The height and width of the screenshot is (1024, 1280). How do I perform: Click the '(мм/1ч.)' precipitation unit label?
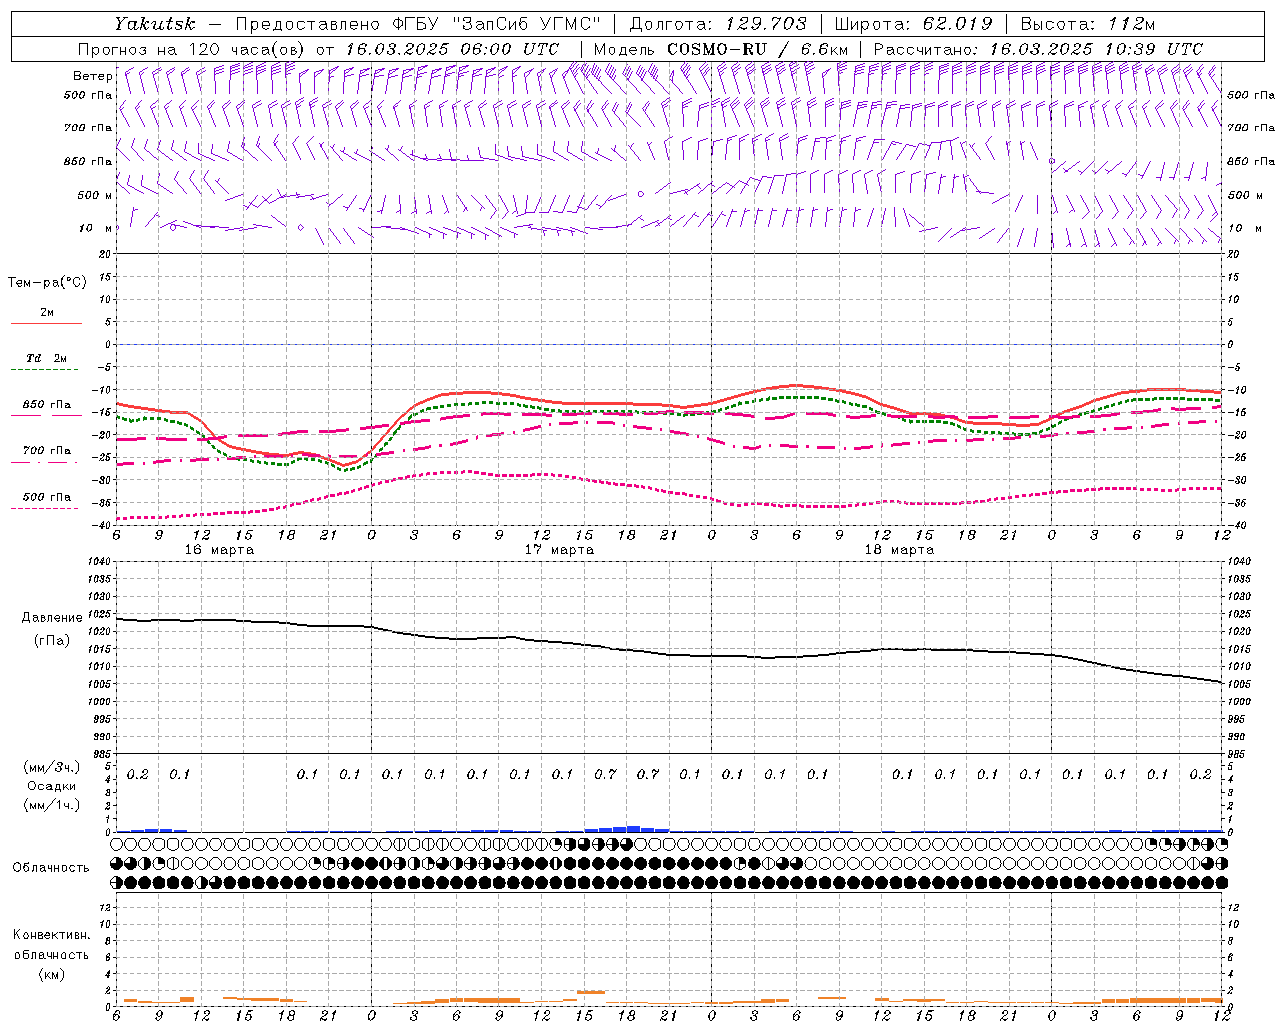point(52,804)
